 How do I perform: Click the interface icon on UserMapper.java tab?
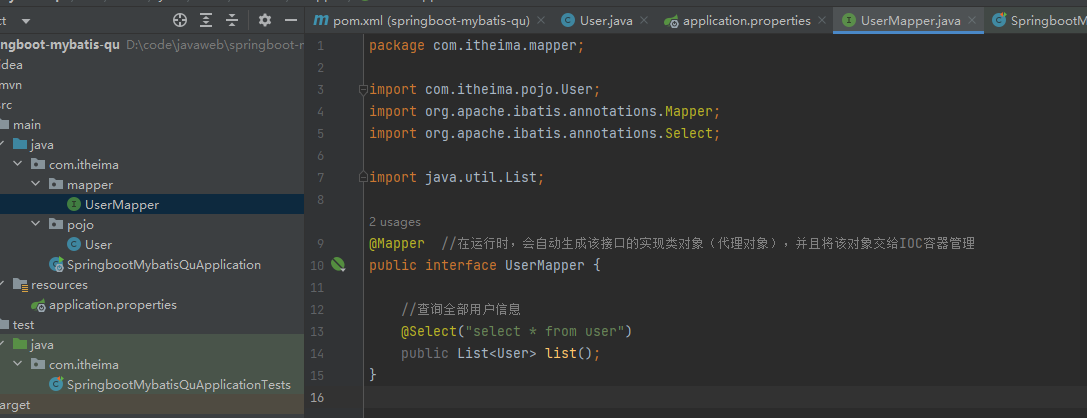(x=849, y=21)
